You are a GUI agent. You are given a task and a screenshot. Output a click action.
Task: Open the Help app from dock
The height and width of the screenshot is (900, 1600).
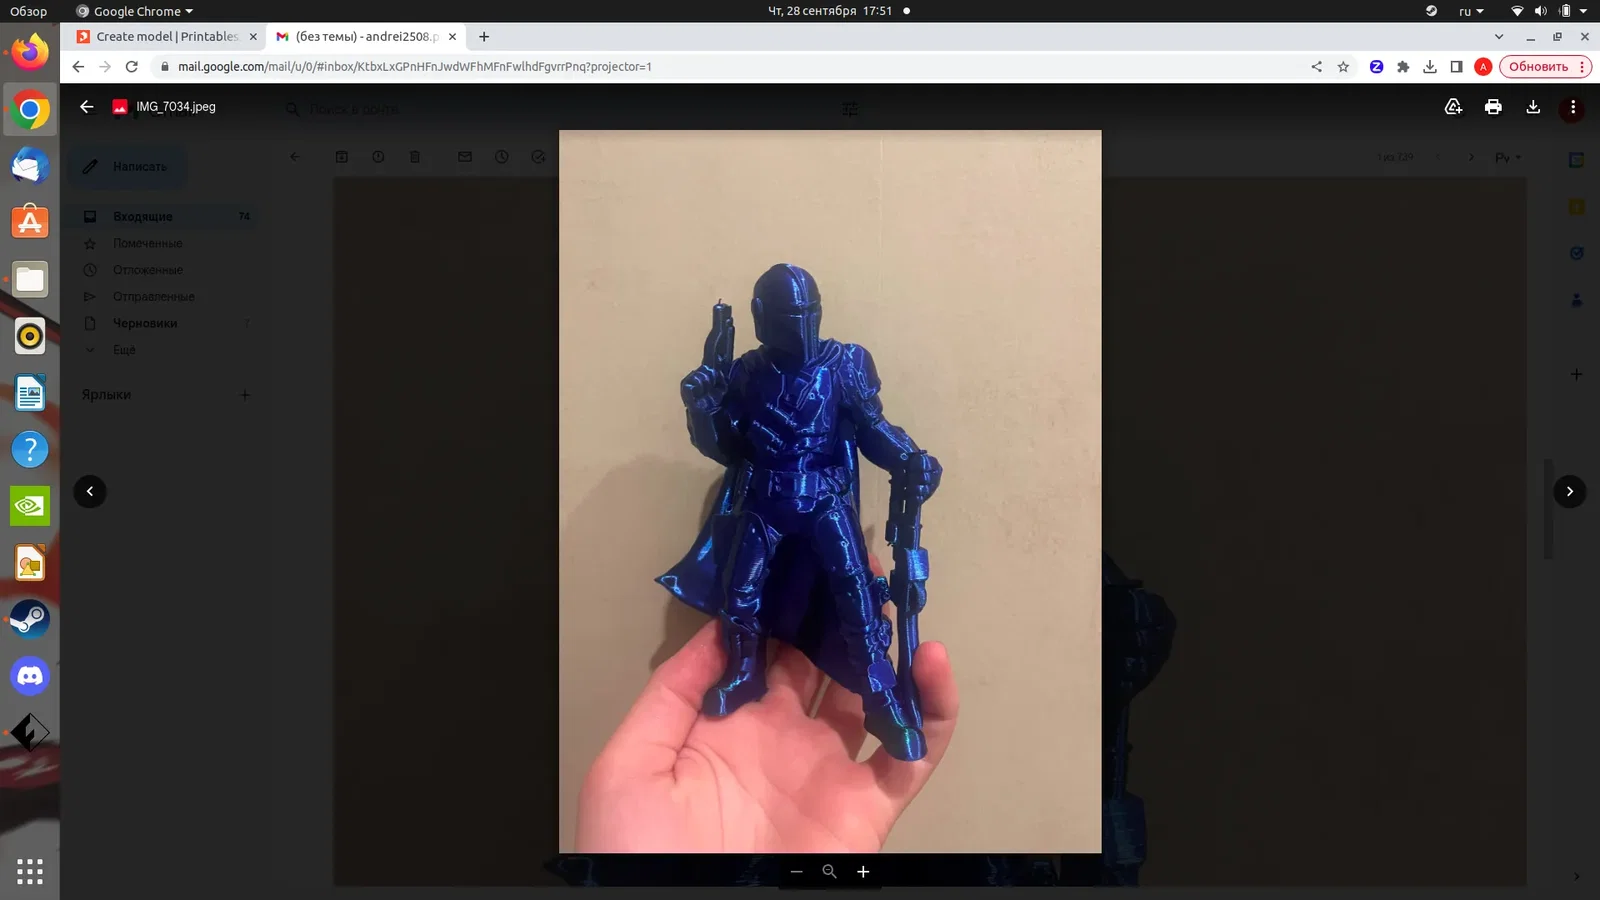(x=30, y=450)
